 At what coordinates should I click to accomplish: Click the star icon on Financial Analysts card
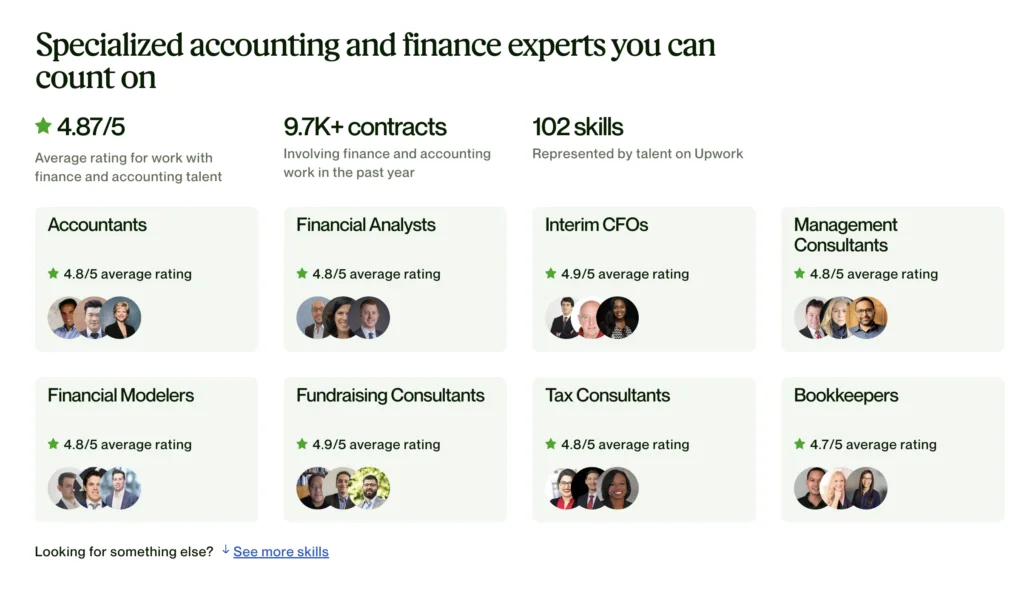point(302,273)
